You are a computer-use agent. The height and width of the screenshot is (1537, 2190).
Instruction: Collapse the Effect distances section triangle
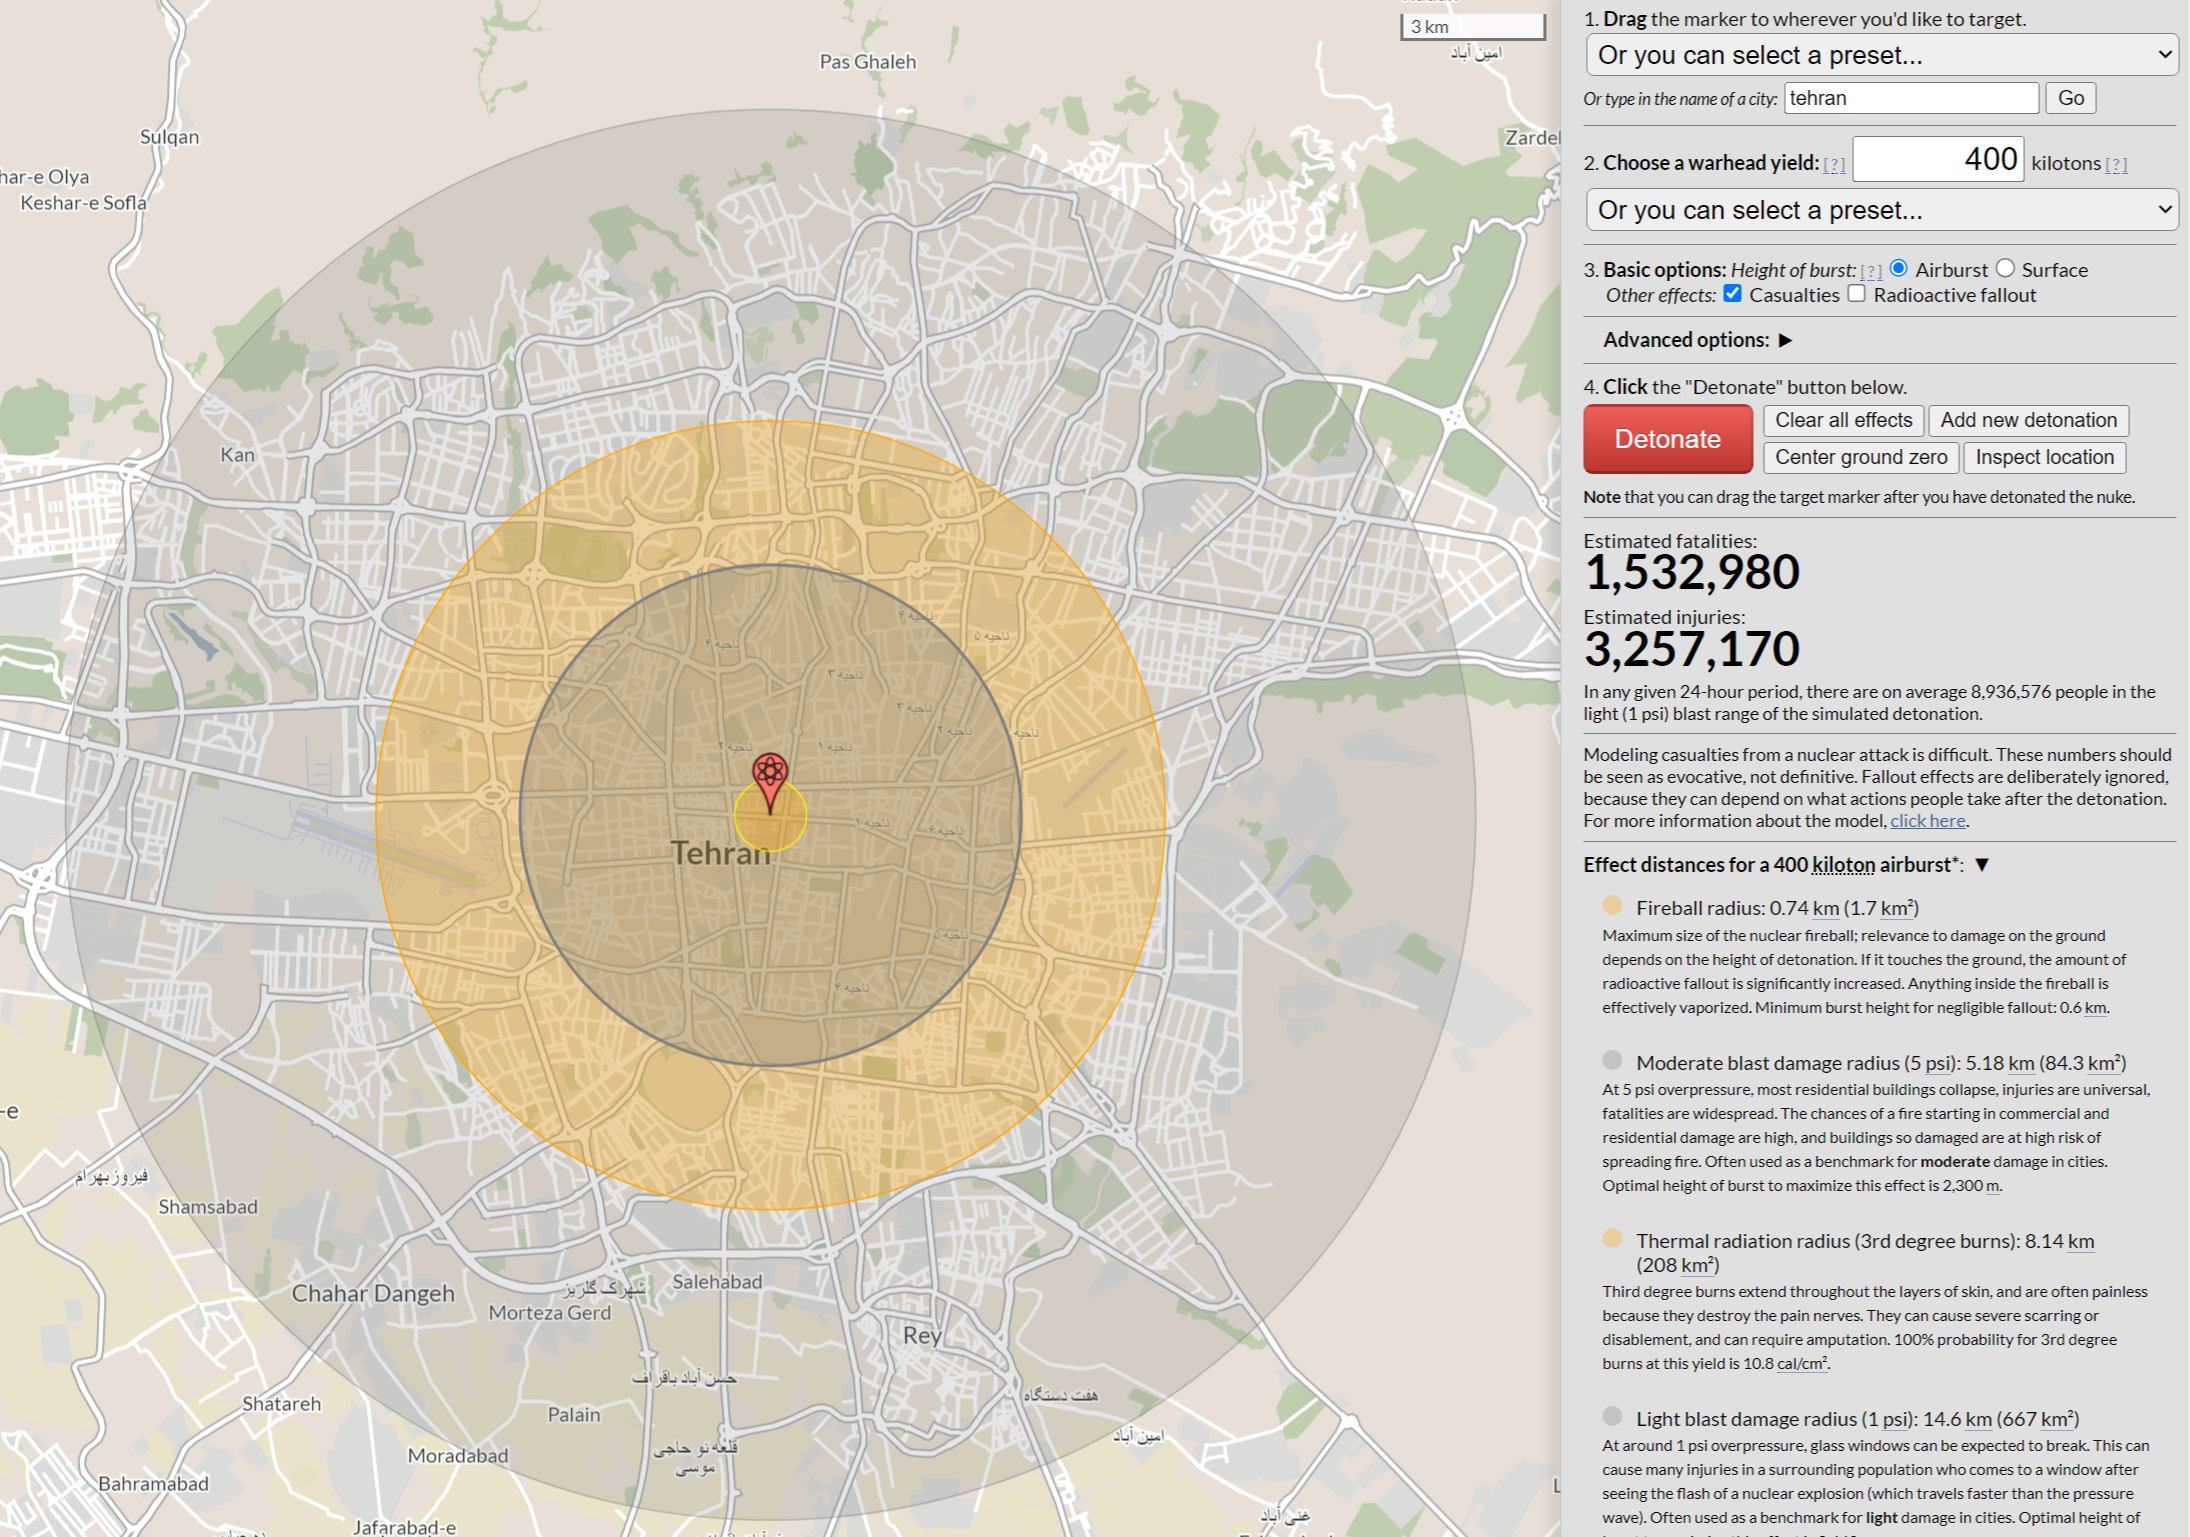click(x=1982, y=865)
